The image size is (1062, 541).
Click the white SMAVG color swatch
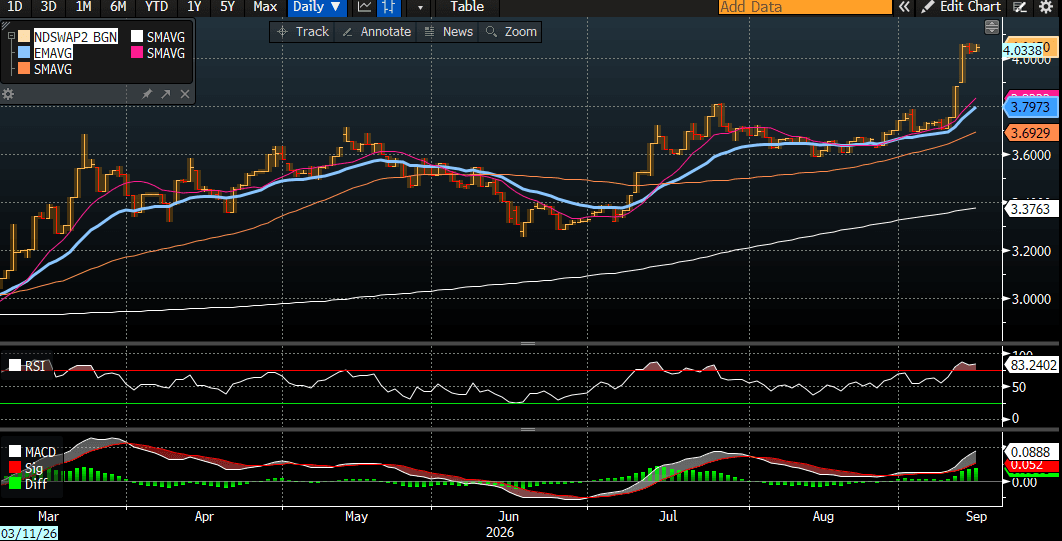pos(136,37)
